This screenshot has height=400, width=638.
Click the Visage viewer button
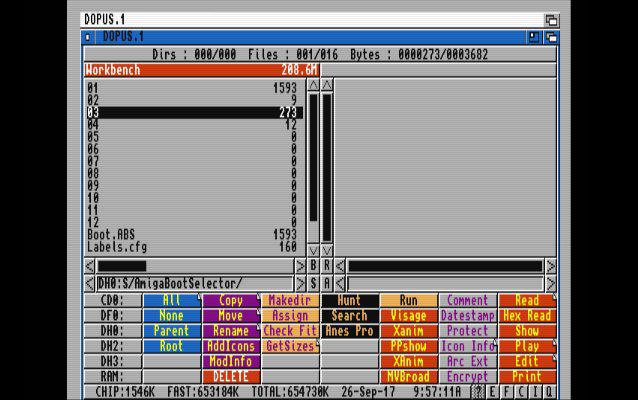click(409, 316)
